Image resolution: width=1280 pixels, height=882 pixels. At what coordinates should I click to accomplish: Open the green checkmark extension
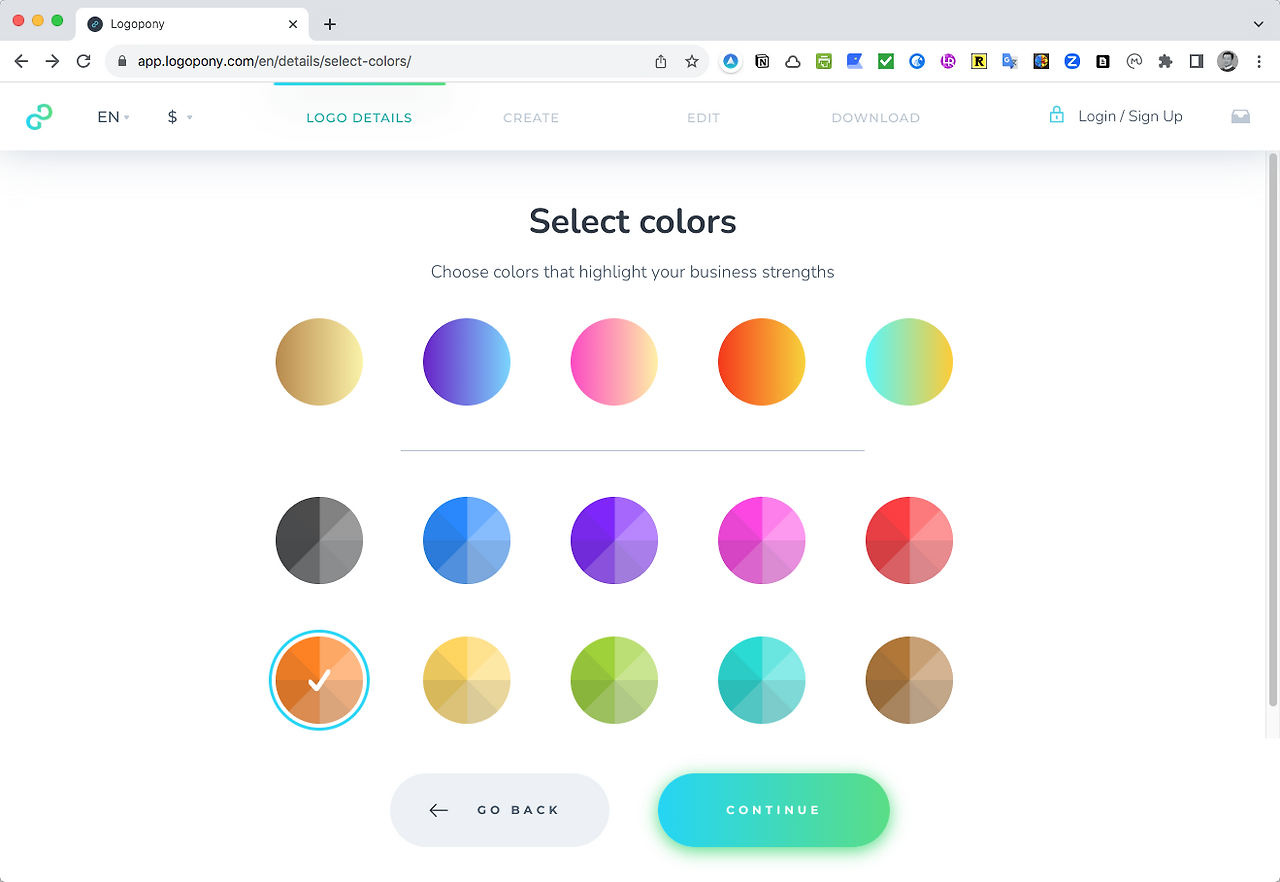click(x=886, y=61)
